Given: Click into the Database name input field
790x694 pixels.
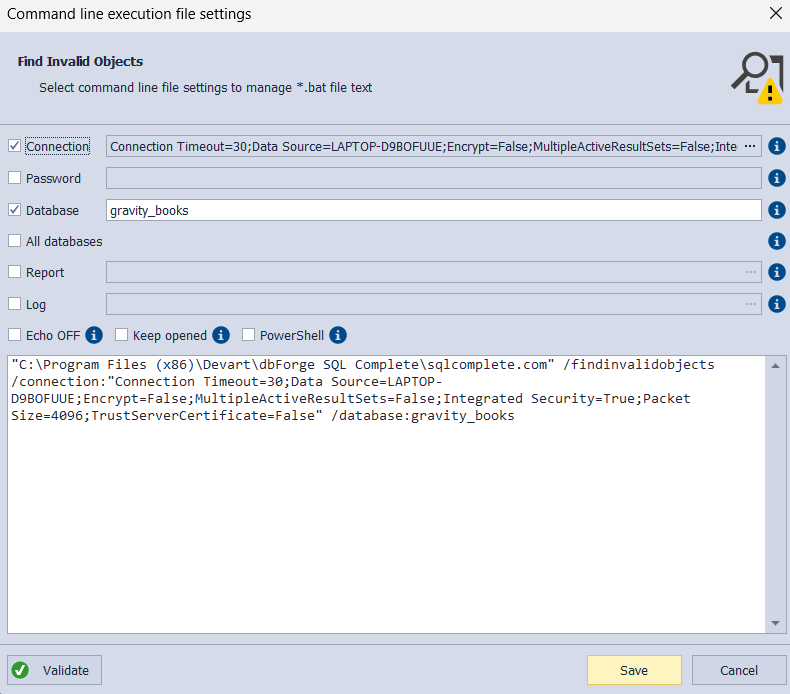Looking at the screenshot, I should (x=433, y=210).
